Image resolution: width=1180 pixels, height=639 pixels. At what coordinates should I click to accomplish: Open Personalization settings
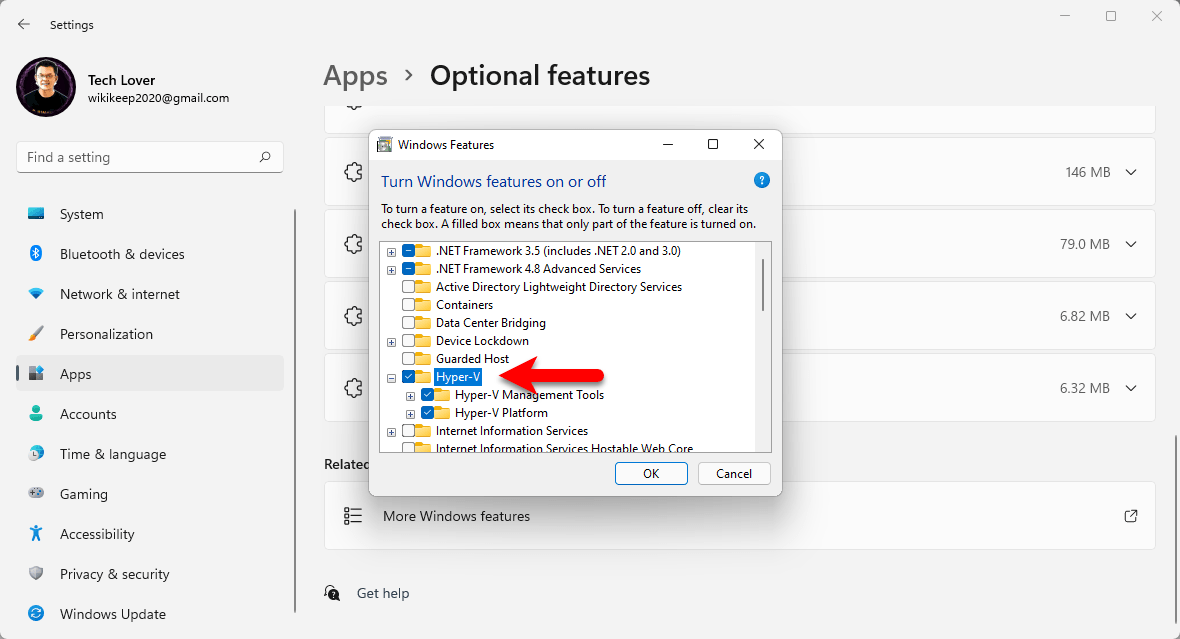[x=150, y=333]
